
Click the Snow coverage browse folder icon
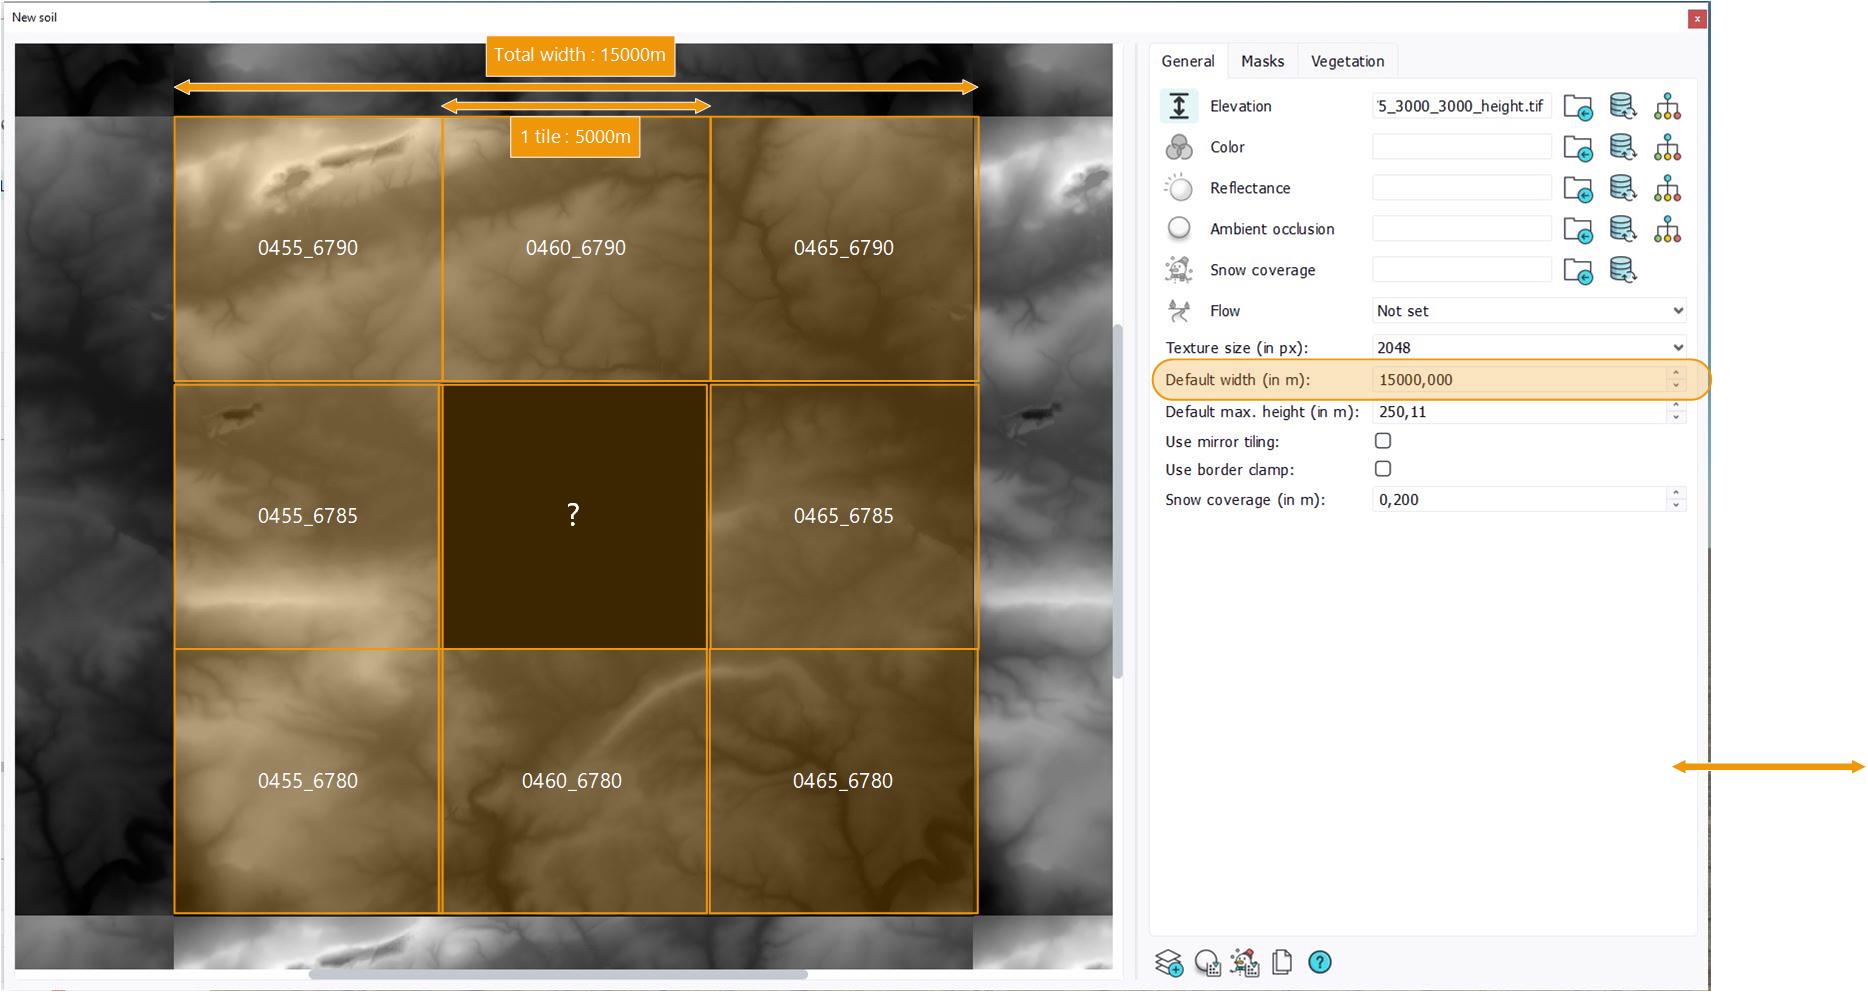tap(1577, 271)
